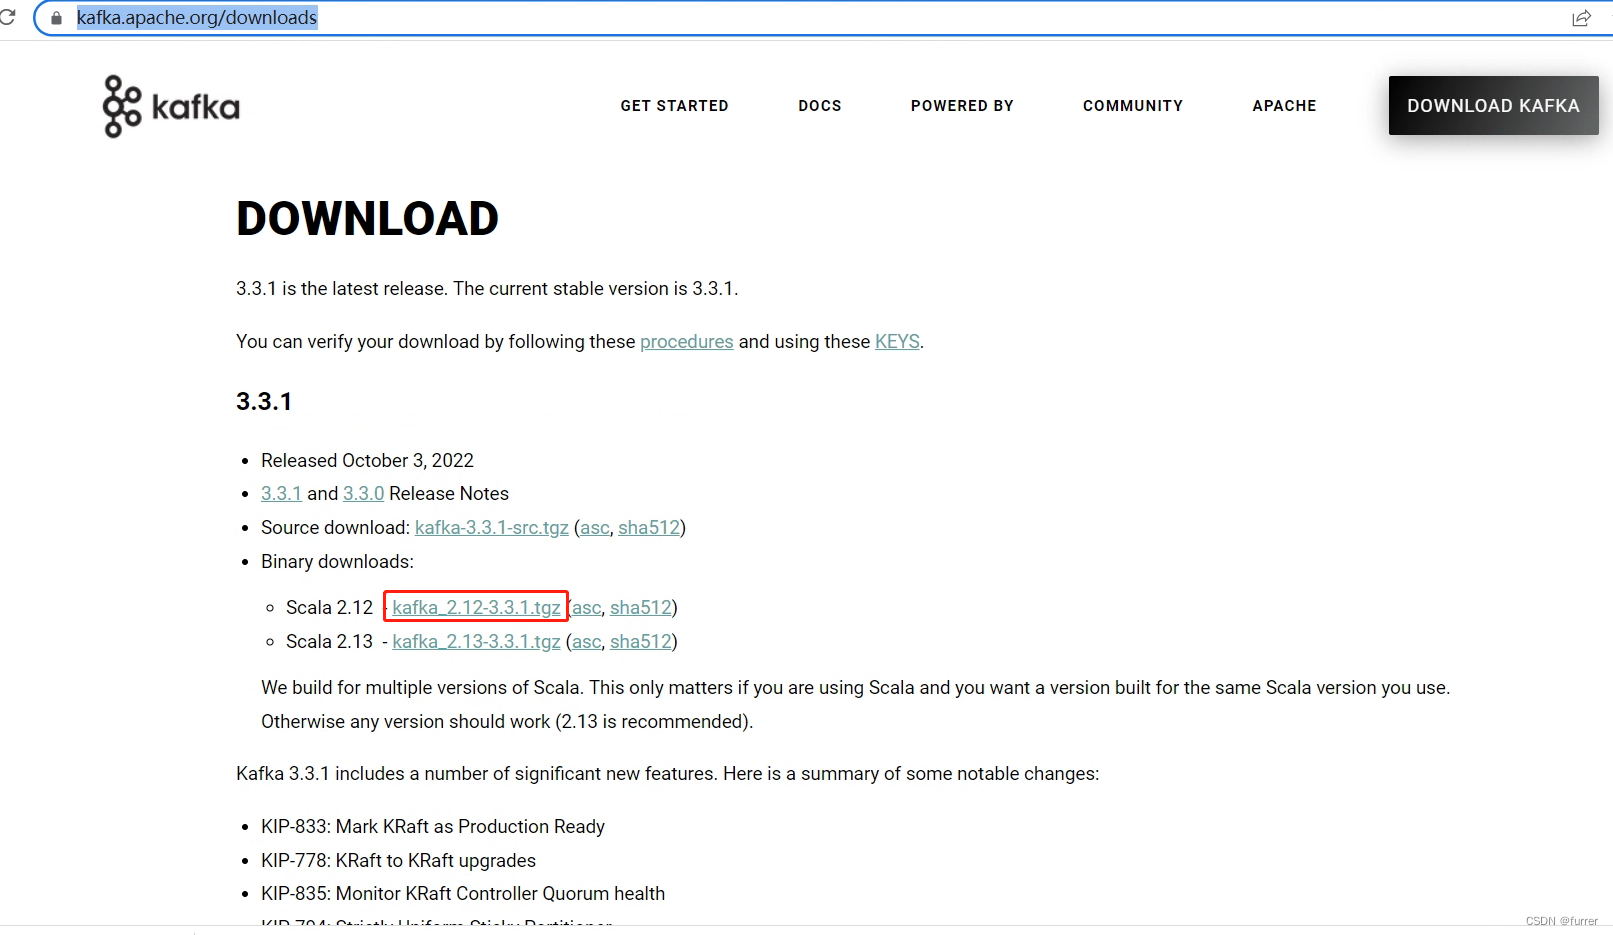The width and height of the screenshot is (1613, 935).
Task: Open asc signature for source download
Action: pyautogui.click(x=595, y=528)
